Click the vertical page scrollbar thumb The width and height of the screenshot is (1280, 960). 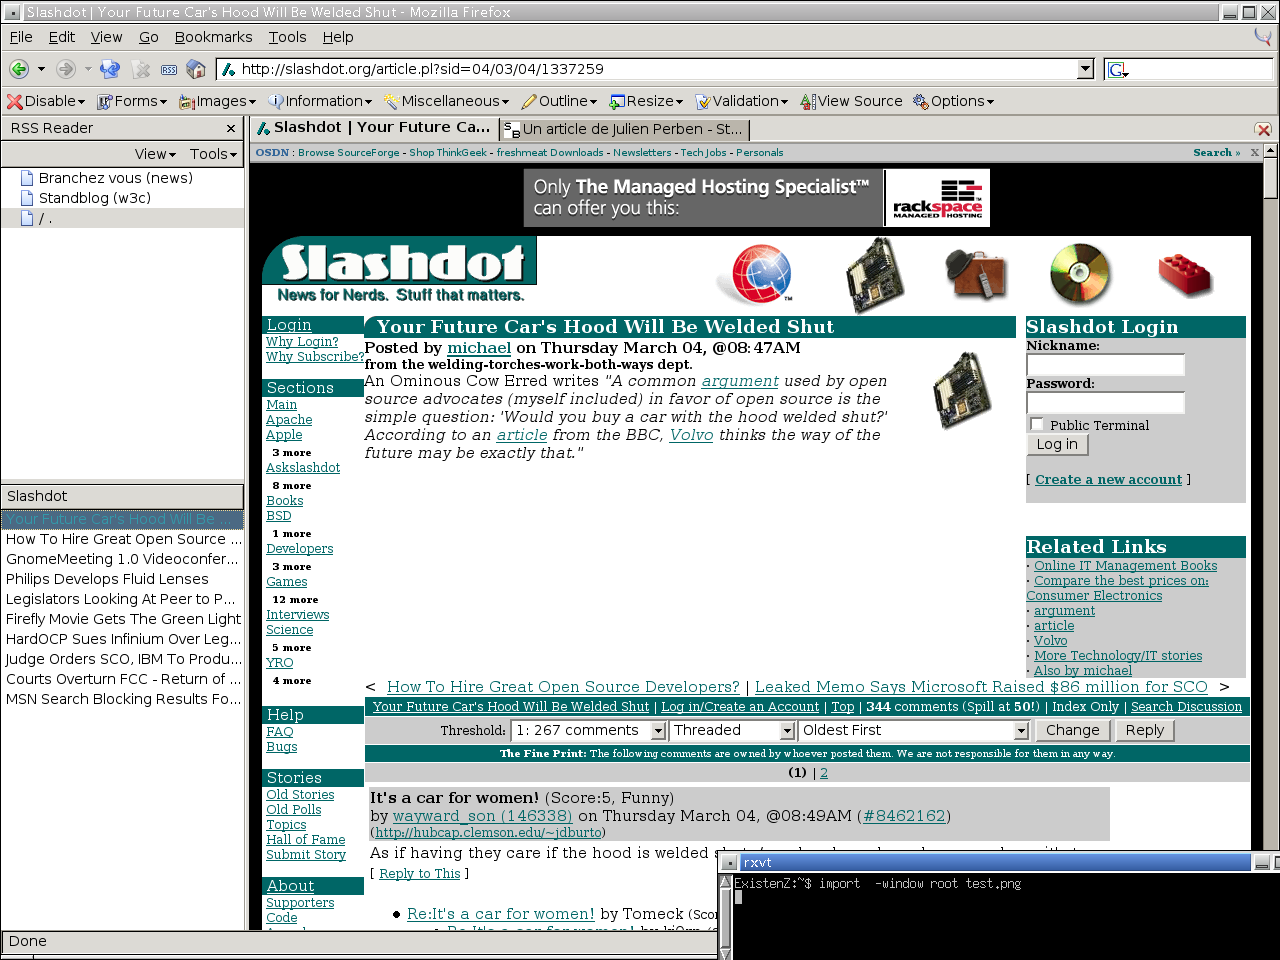click(1271, 179)
